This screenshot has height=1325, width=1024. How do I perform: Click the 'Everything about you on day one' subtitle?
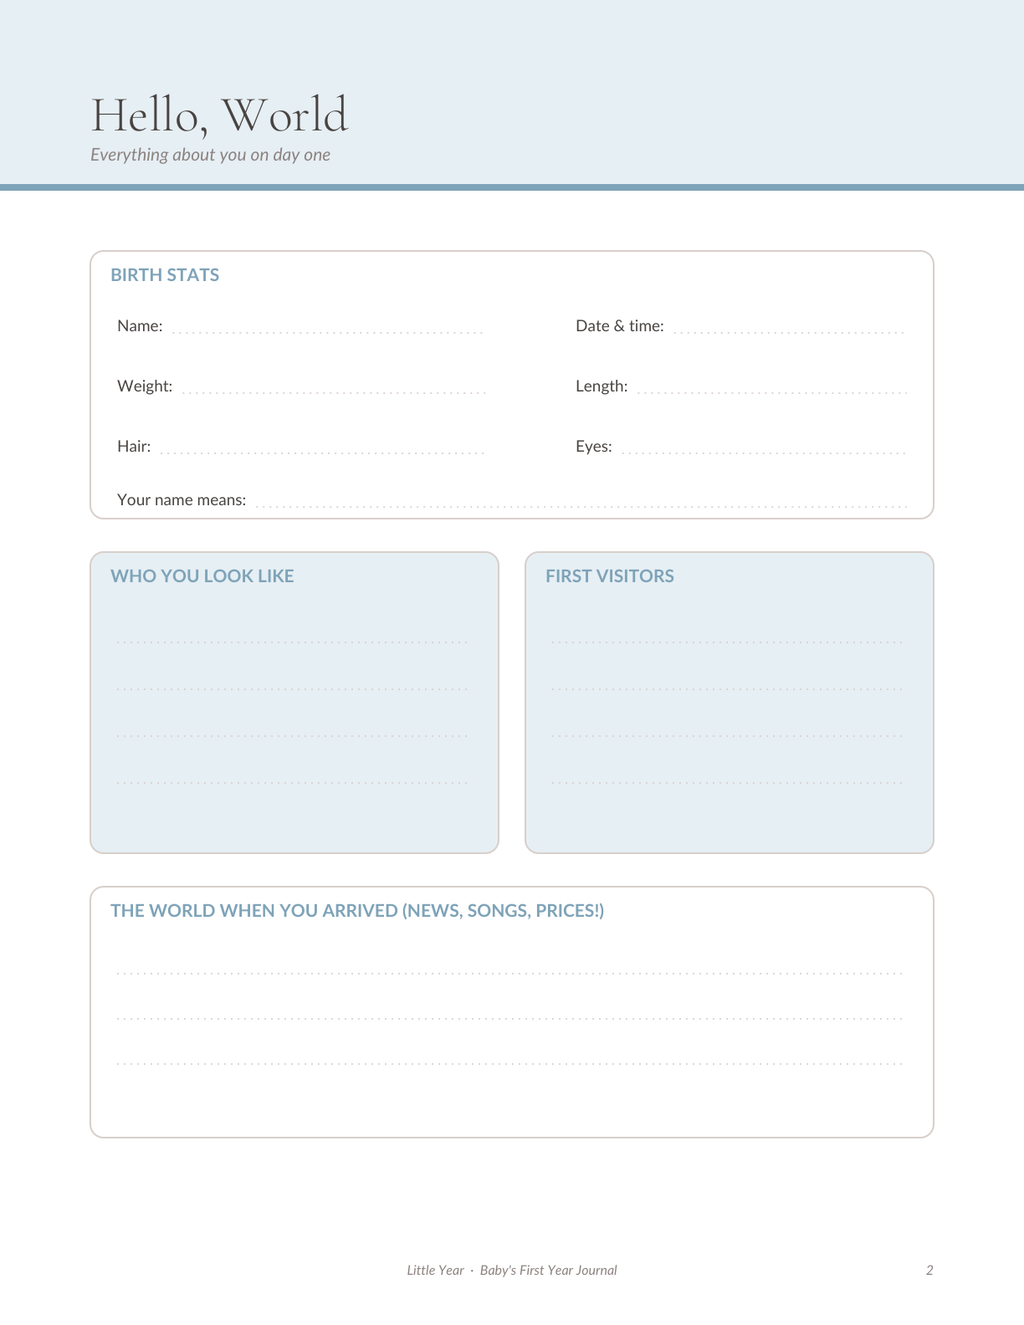pos(210,155)
